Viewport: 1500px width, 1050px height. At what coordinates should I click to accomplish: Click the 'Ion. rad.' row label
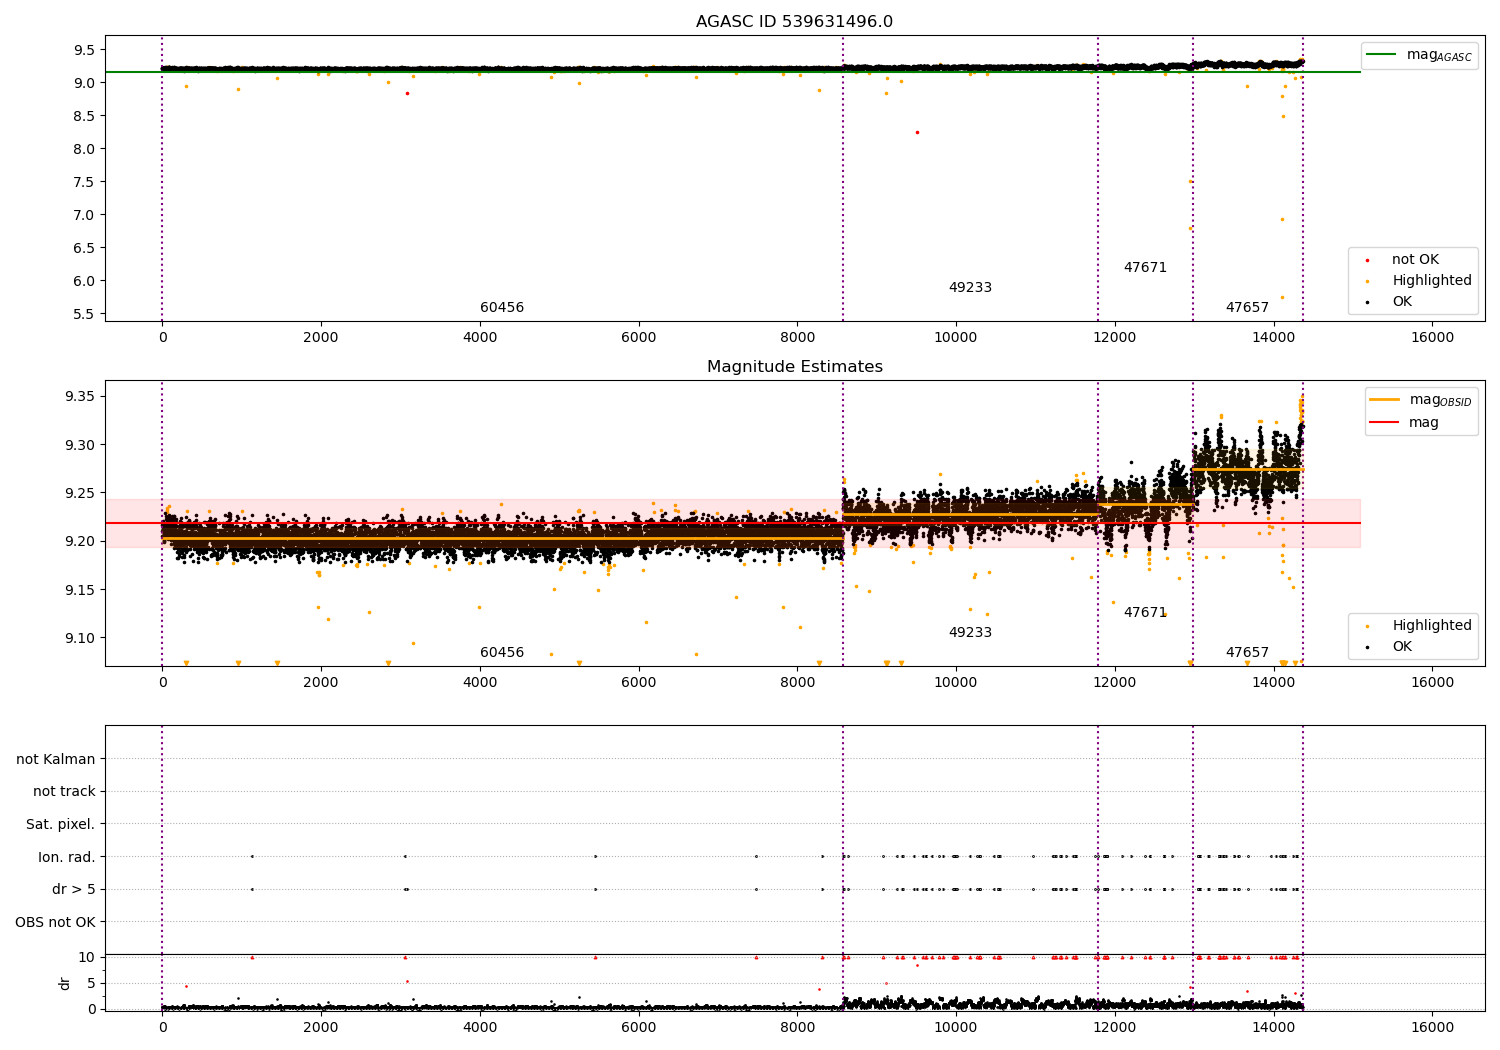click(67, 858)
